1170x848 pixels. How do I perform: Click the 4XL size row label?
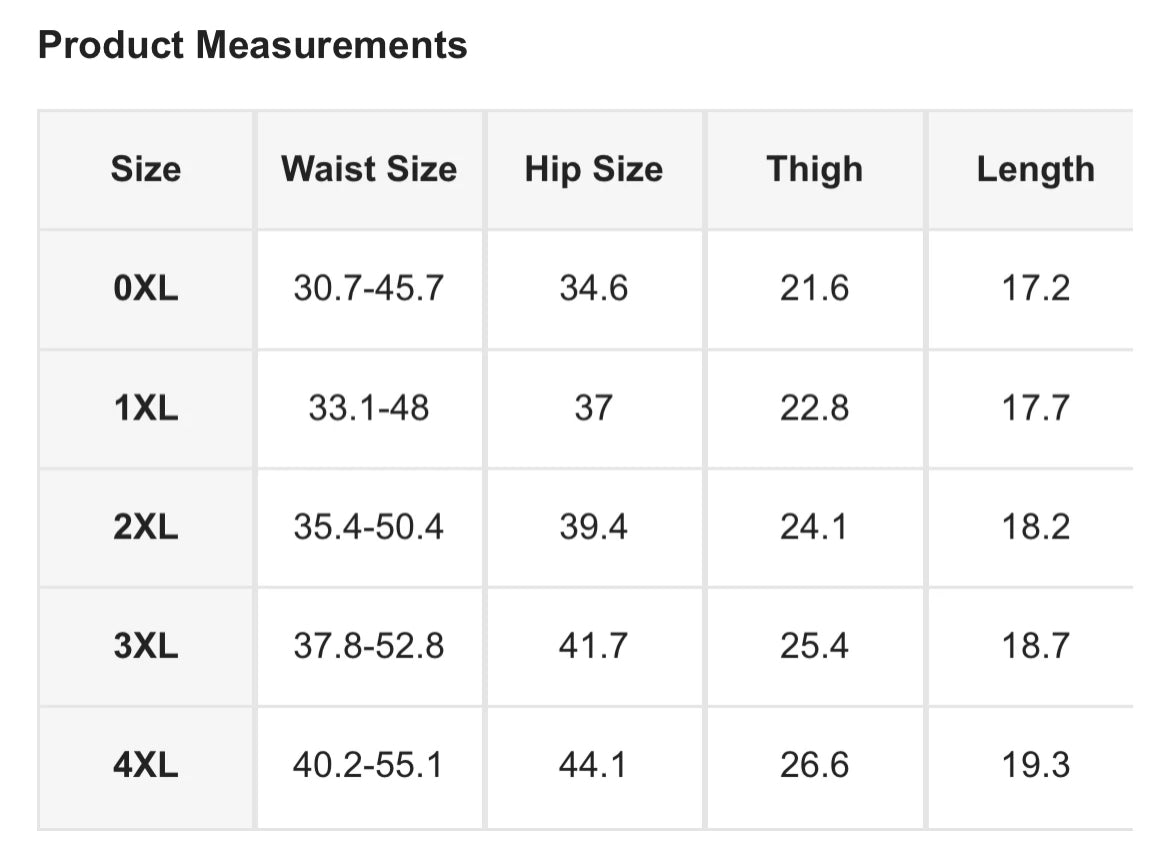click(146, 765)
